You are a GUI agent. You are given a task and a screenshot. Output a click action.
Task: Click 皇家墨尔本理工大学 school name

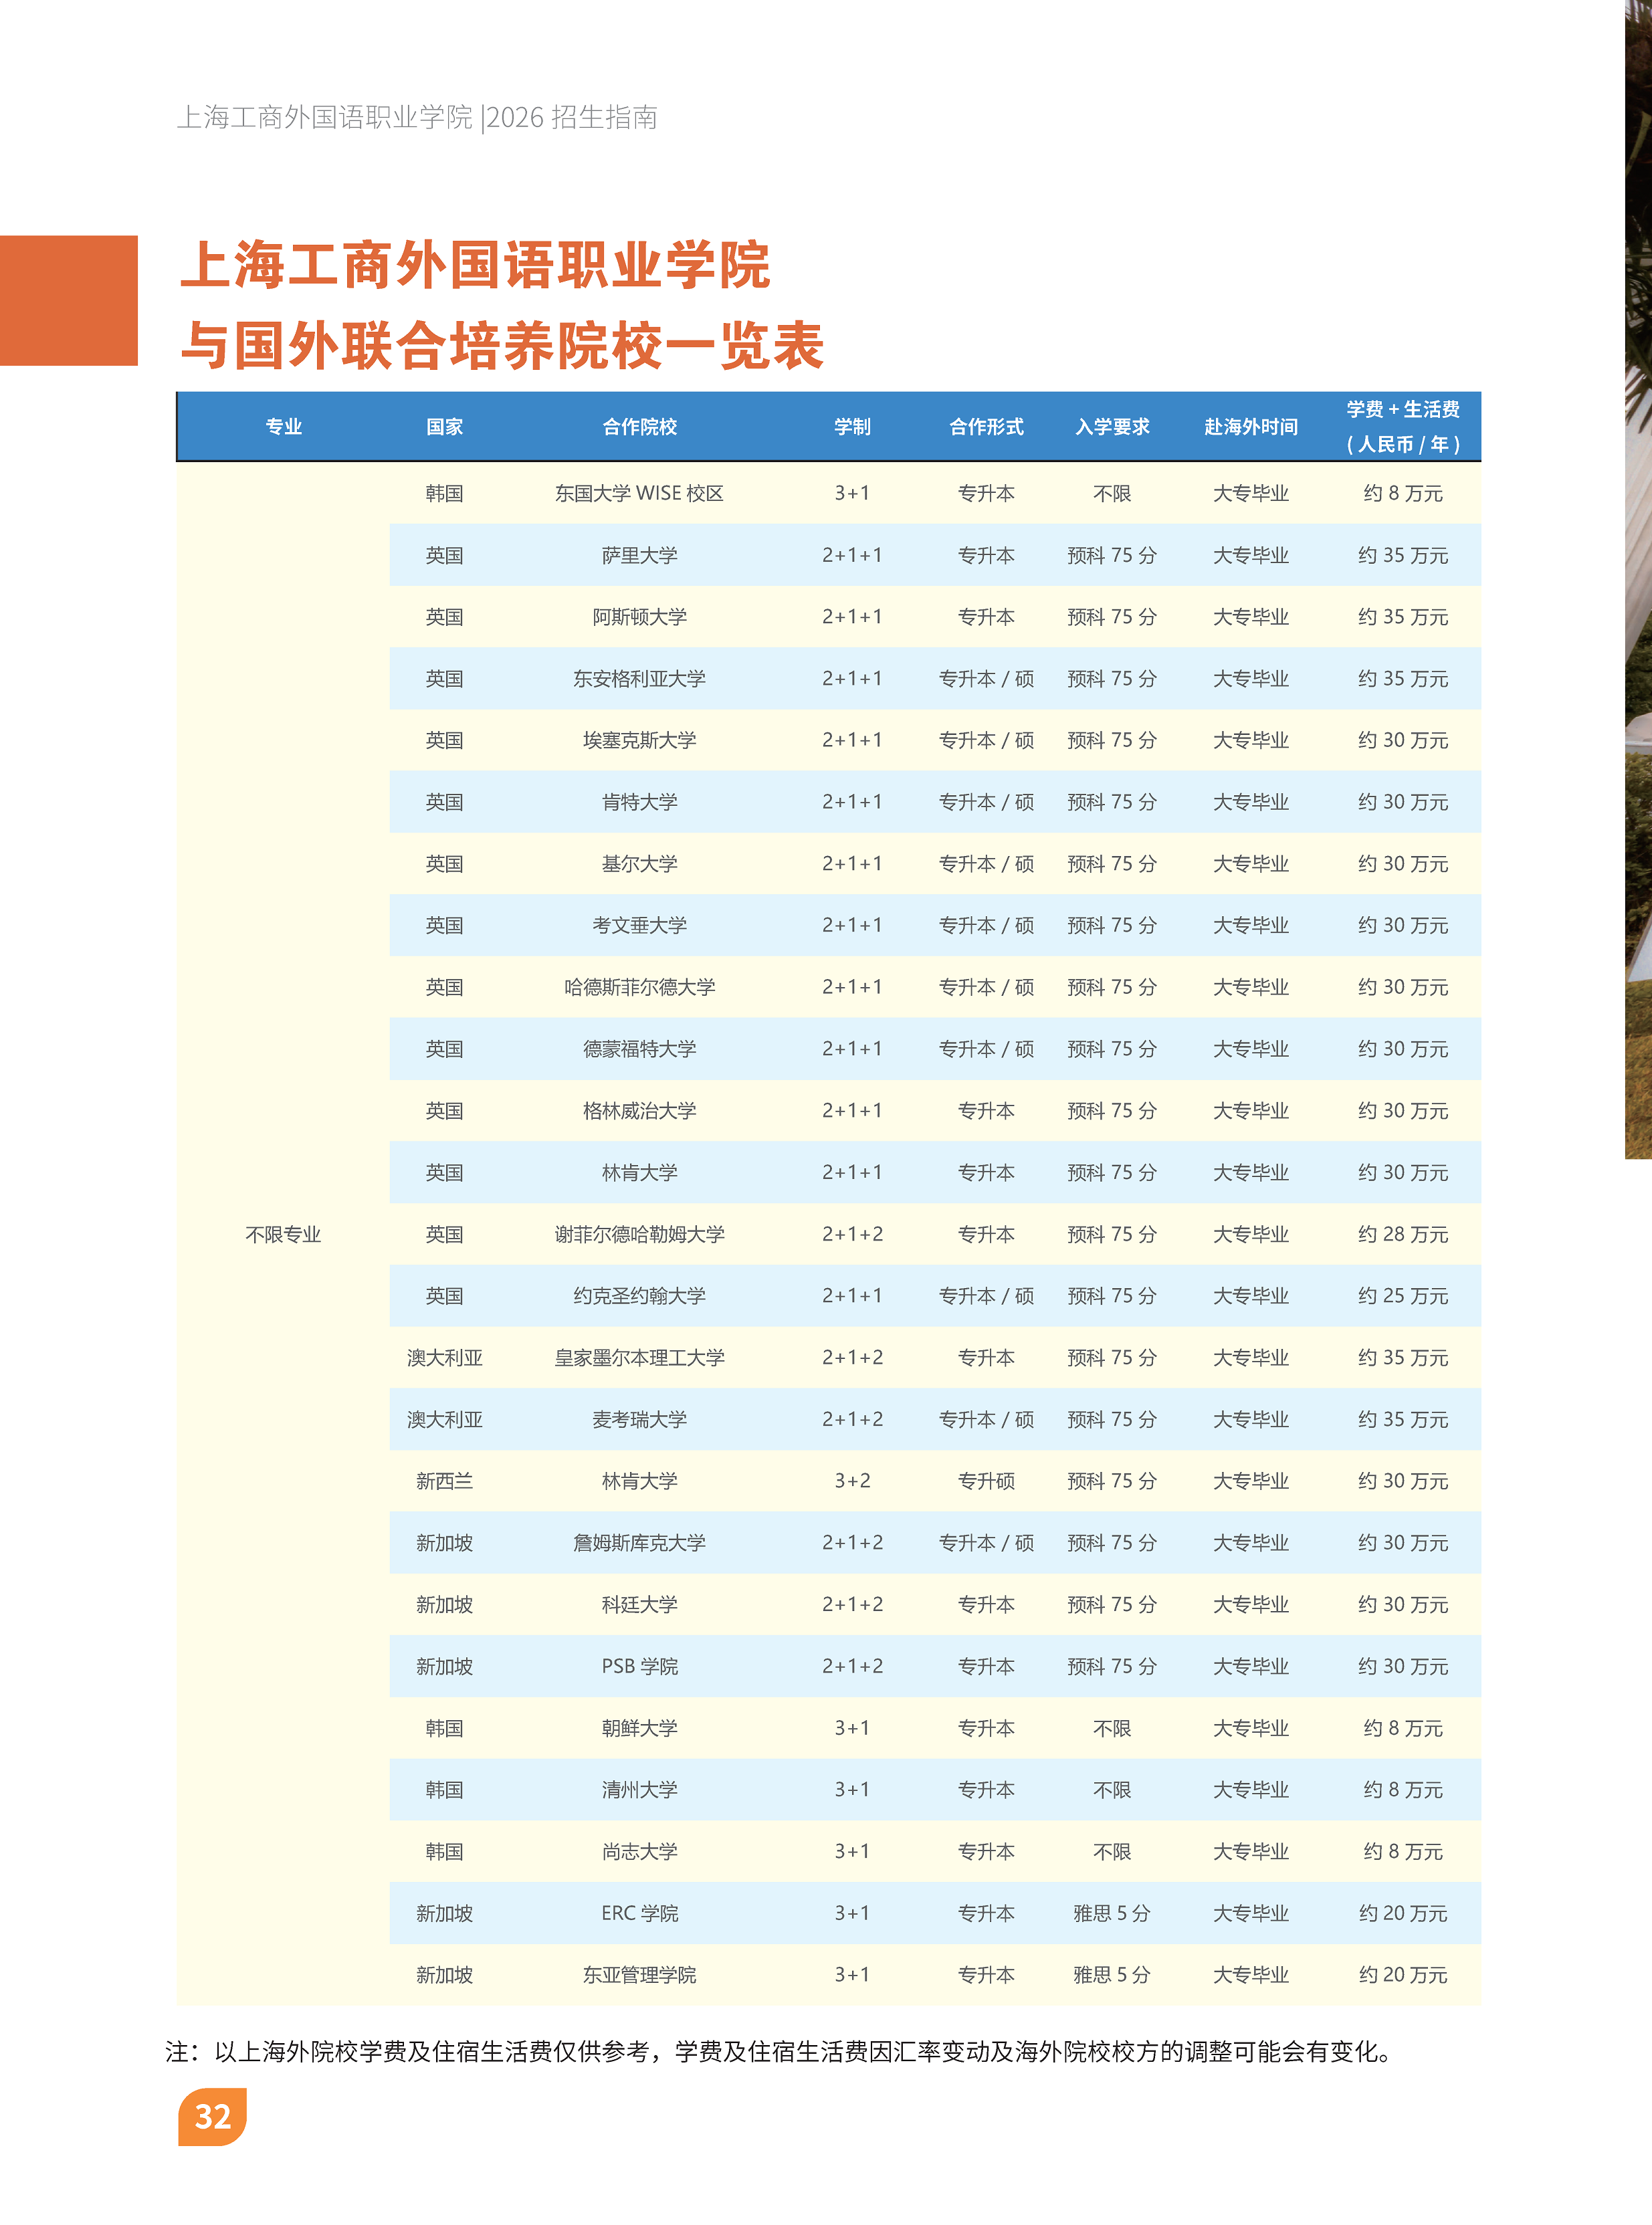pyautogui.click(x=639, y=1357)
